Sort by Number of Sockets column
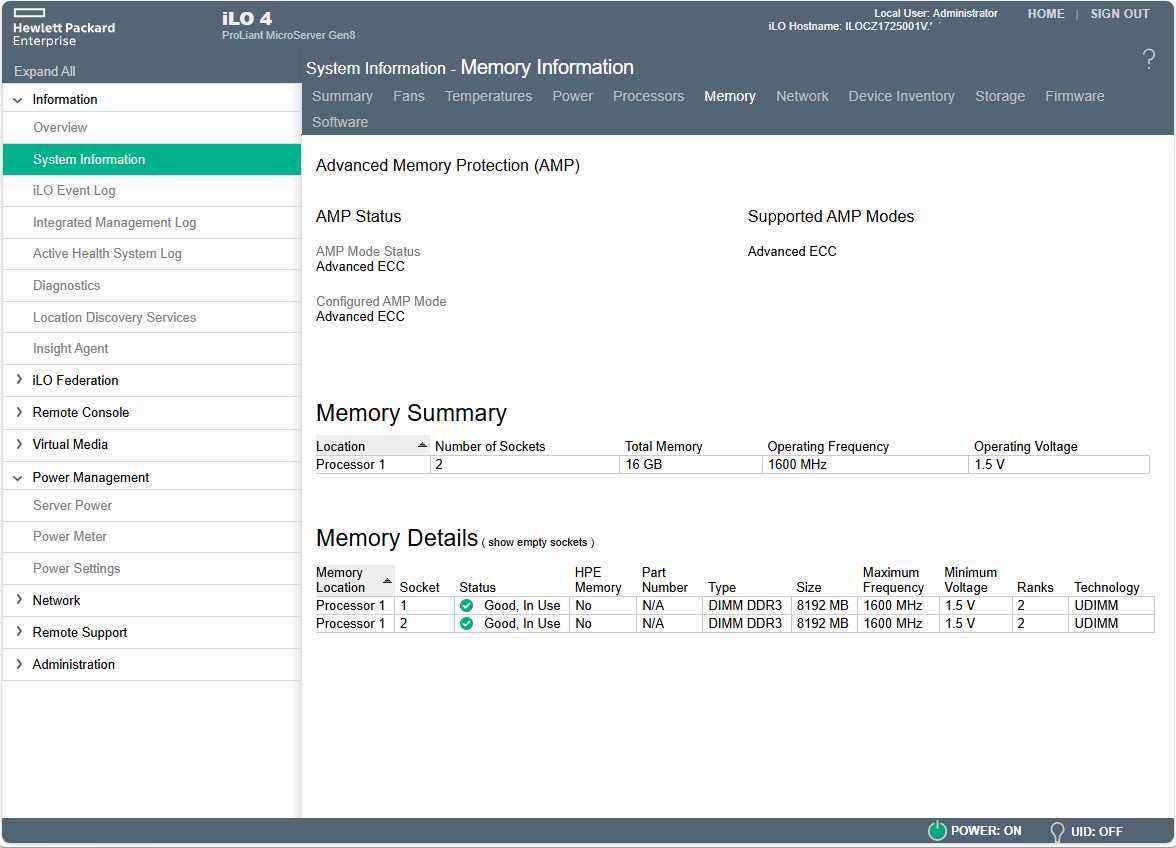This screenshot has height=848, width=1176. coord(490,446)
